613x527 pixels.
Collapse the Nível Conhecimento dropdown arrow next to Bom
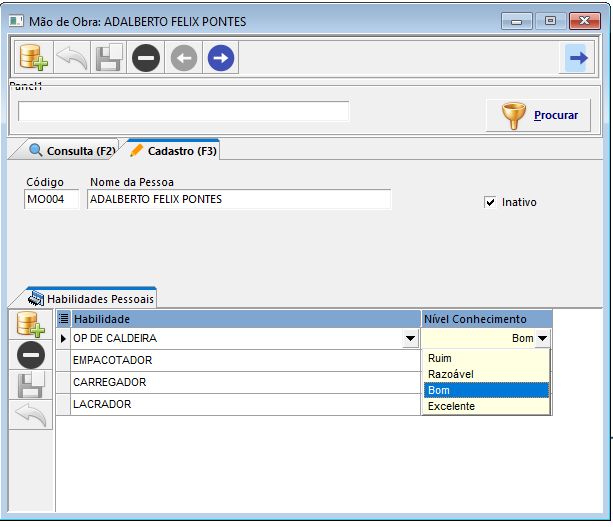(542, 338)
